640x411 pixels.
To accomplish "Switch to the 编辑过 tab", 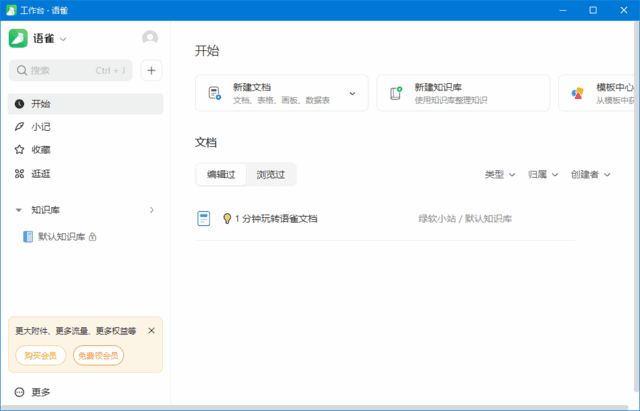I will (x=221, y=175).
